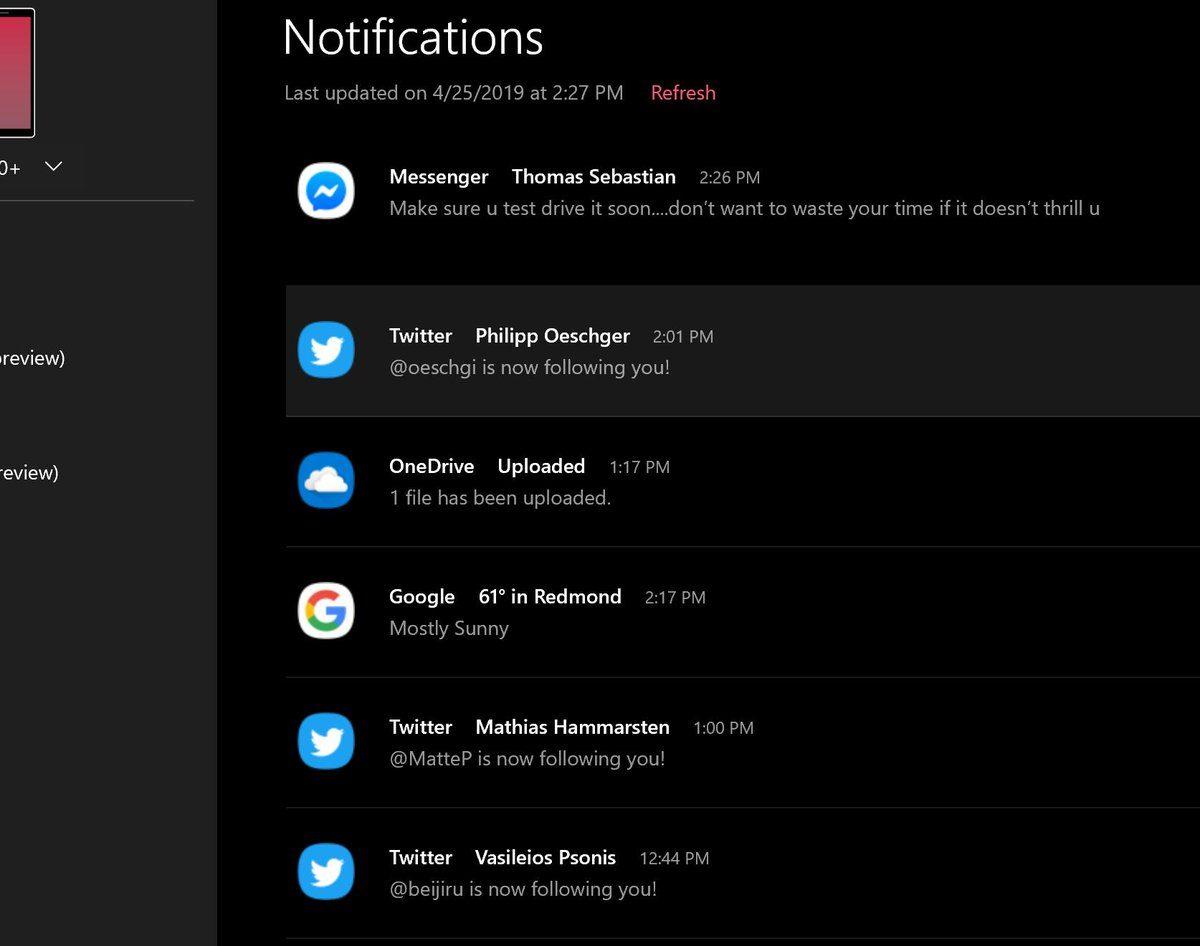Select the Twitter icon beside Mathias Hammarsten

pyautogui.click(x=325, y=741)
